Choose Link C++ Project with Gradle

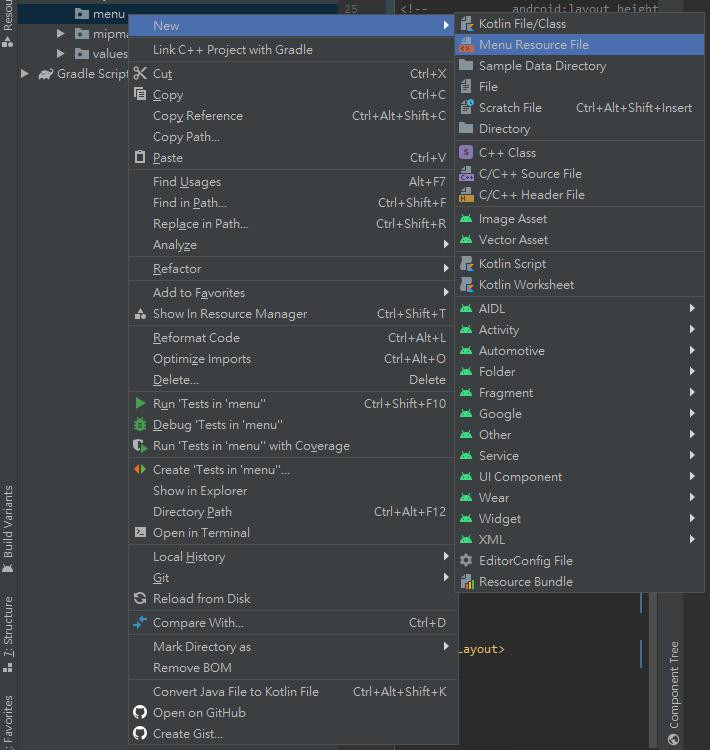pyautogui.click(x=293, y=50)
